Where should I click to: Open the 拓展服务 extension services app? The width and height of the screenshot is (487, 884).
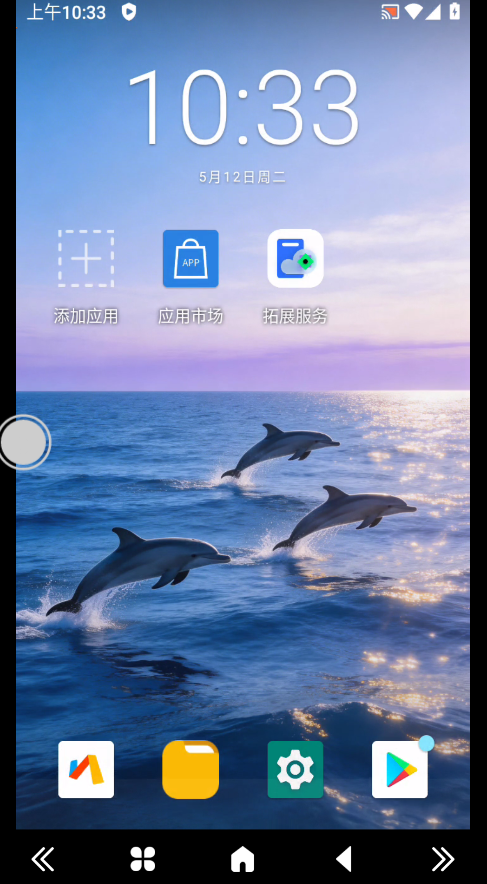click(x=295, y=259)
